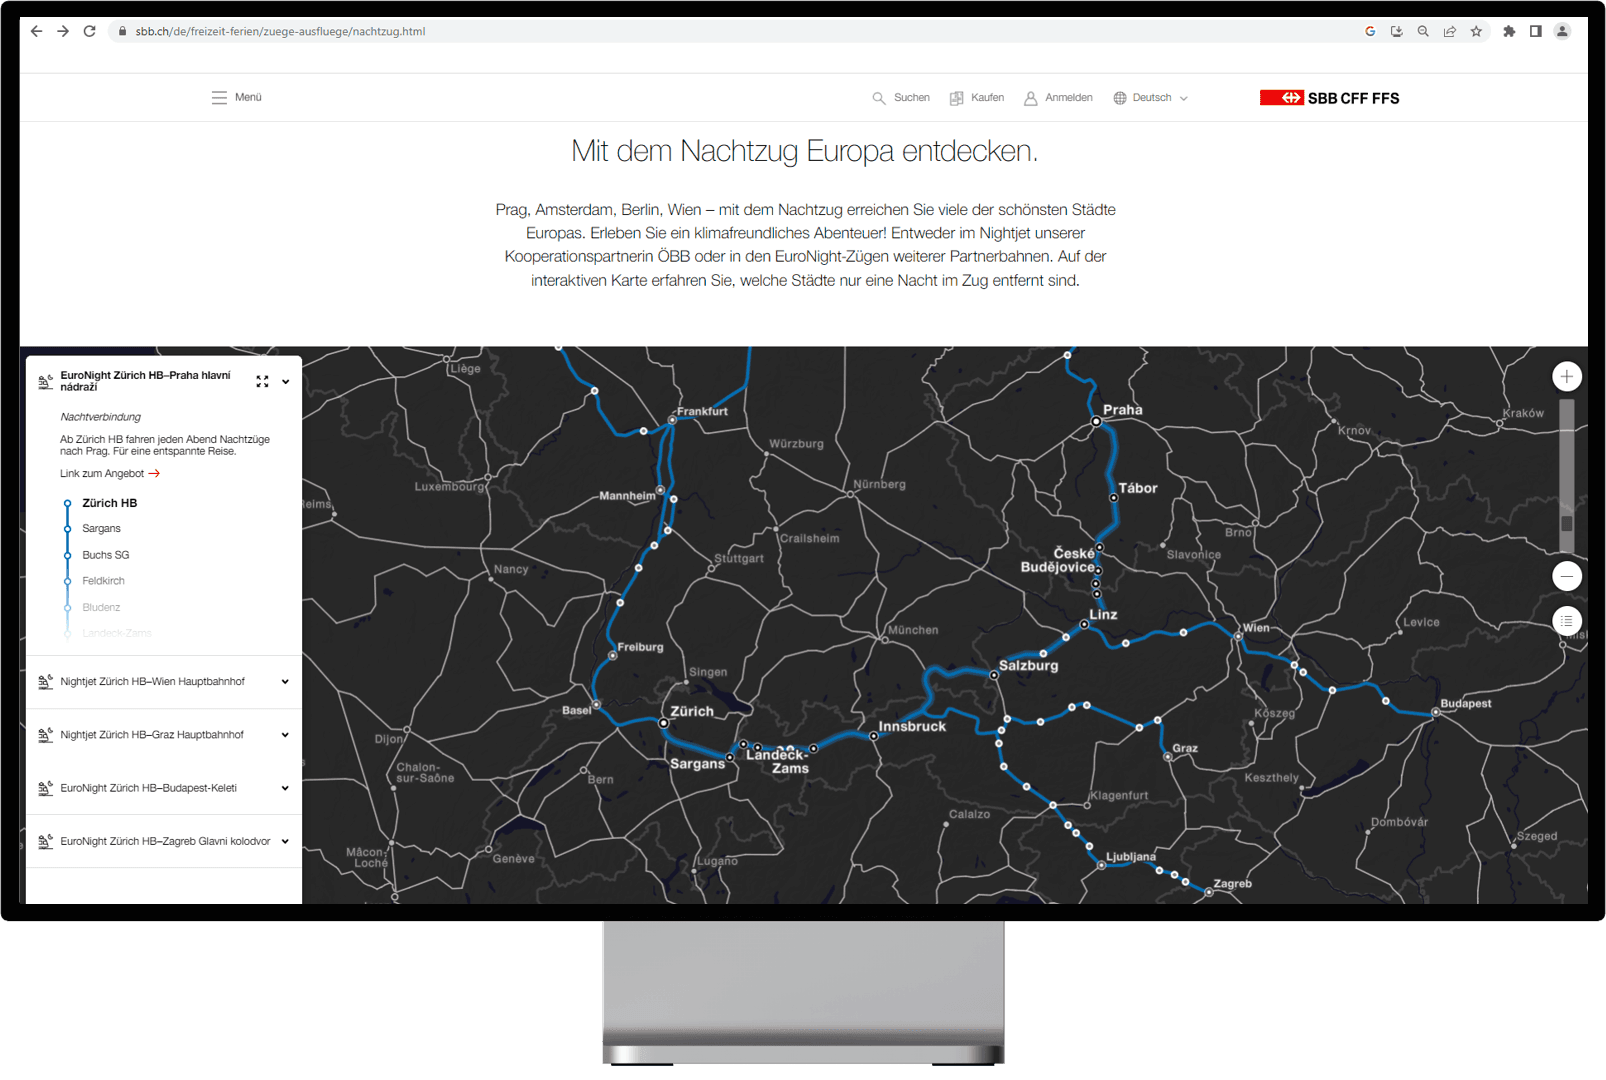Click train icon beside Budapest-Keleti route
Image resolution: width=1606 pixels, height=1080 pixels.
[45, 788]
